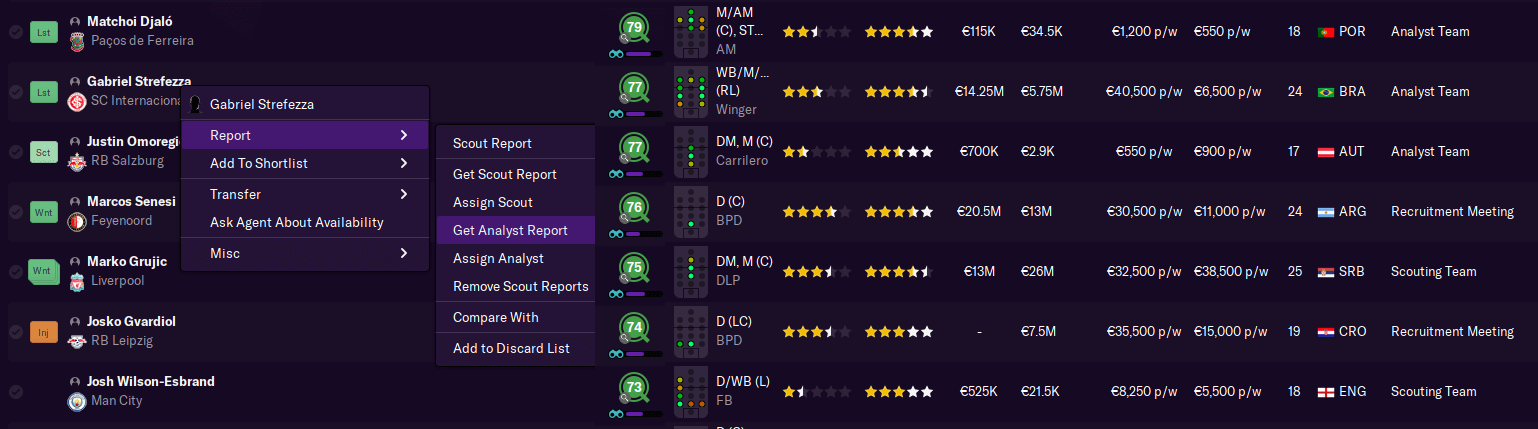Image resolution: width=1538 pixels, height=429 pixels.
Task: Click the Wnt badge beside Marcos Senesi
Action: point(44,211)
